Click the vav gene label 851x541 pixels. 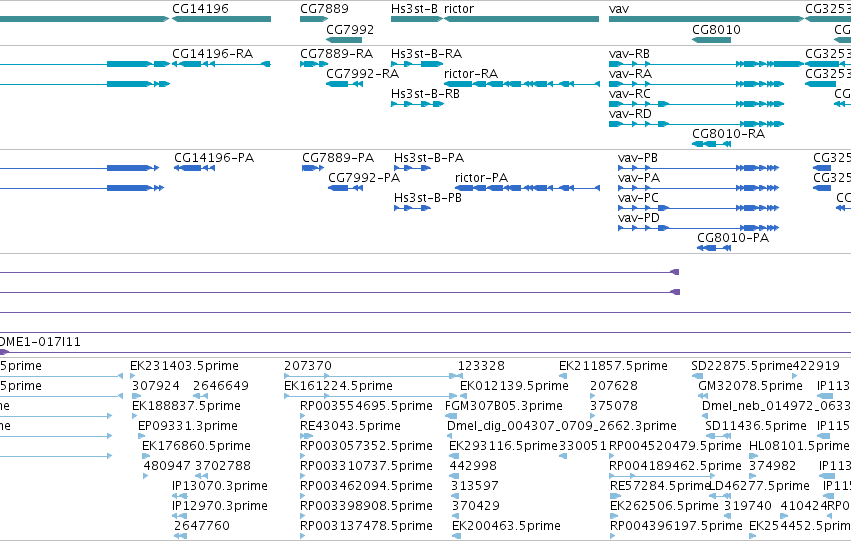tap(619, 9)
